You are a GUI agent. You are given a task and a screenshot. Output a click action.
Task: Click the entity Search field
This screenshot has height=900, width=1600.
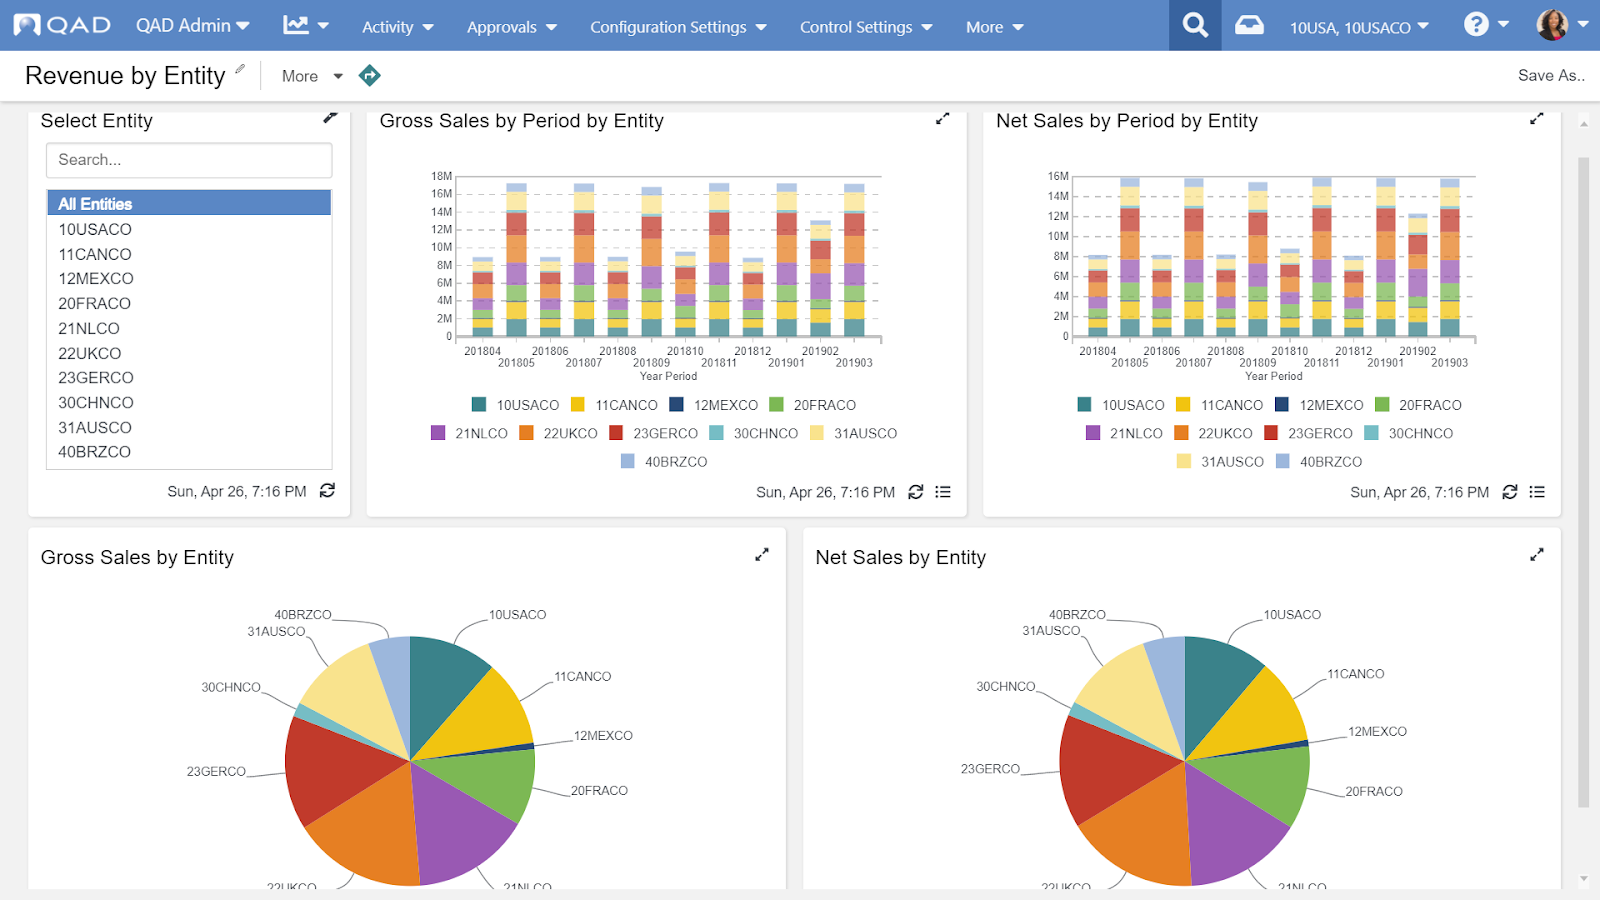189,160
